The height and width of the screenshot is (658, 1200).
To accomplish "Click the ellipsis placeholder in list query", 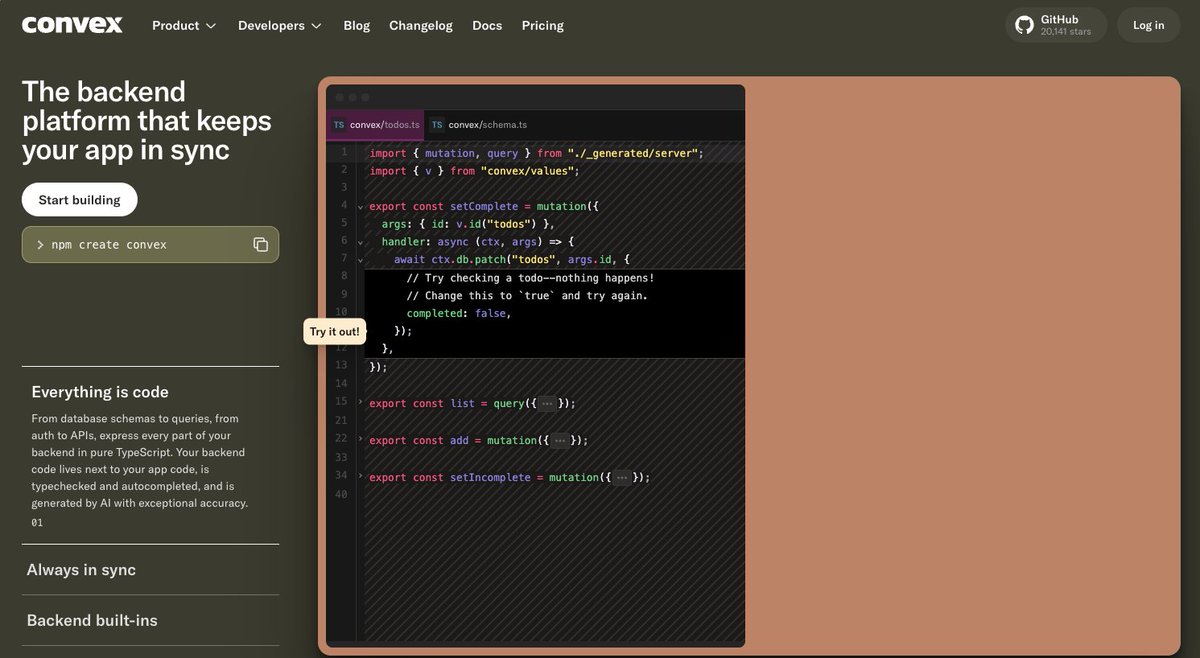I will (x=547, y=403).
